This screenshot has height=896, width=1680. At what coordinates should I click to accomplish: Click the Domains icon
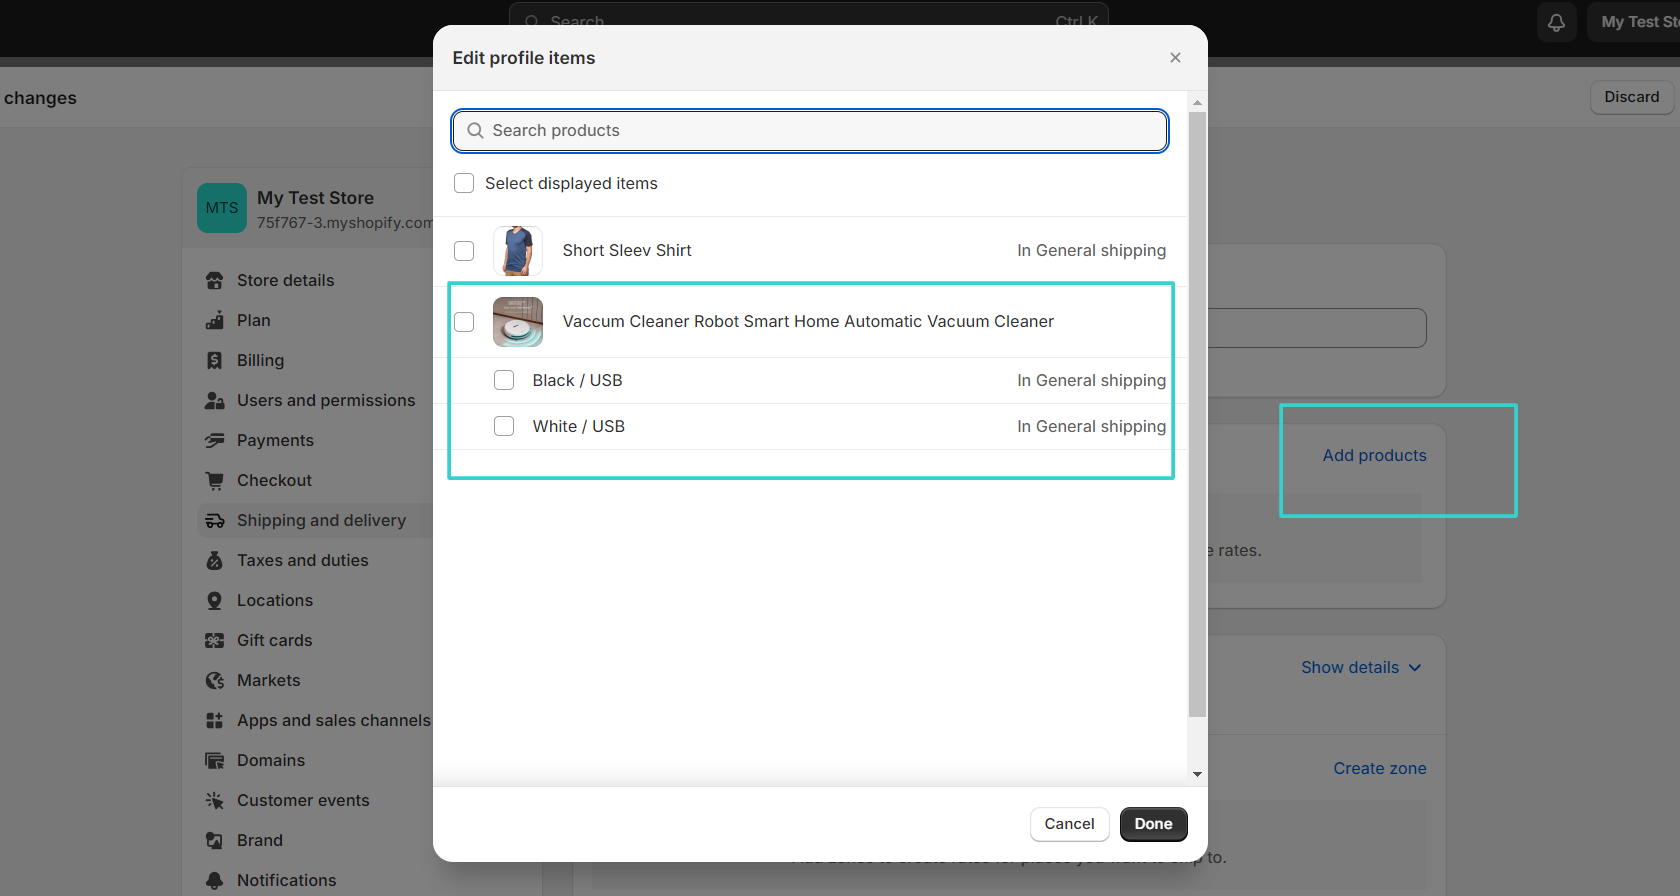pos(214,761)
